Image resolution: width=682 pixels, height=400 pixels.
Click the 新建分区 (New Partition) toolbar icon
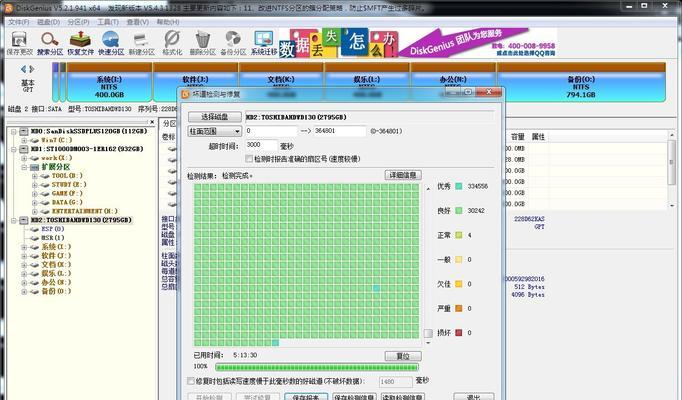[141, 43]
